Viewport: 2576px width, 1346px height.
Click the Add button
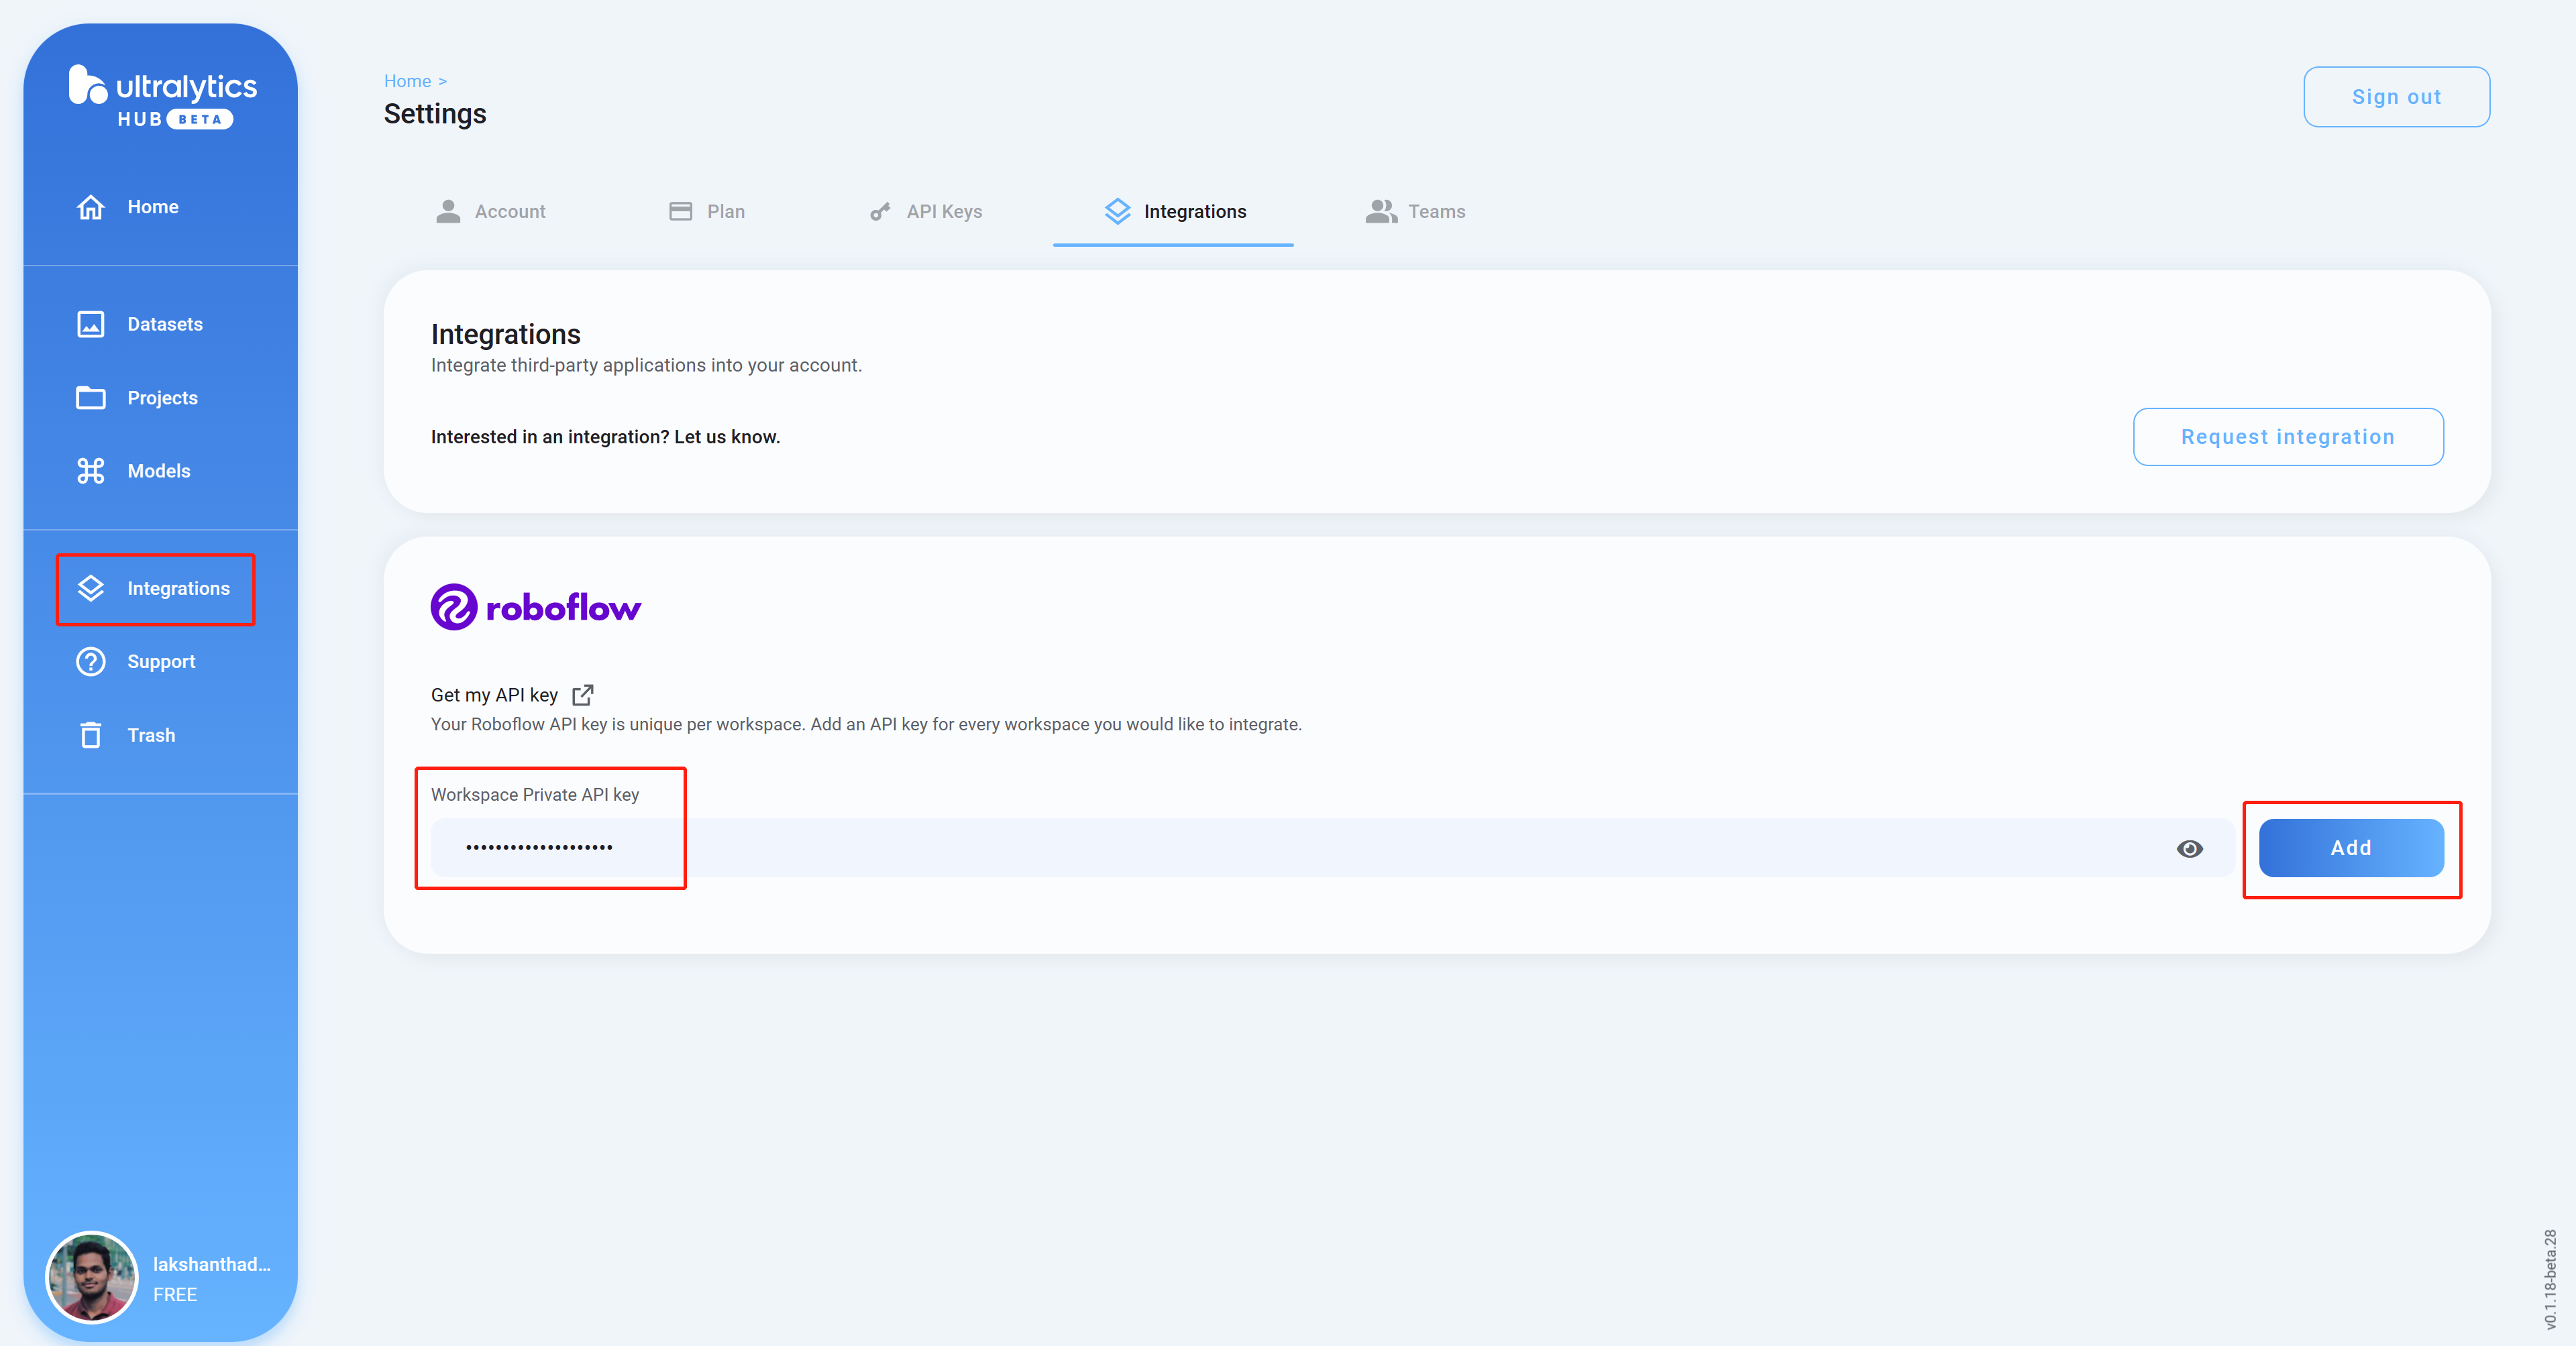pyautogui.click(x=2350, y=848)
